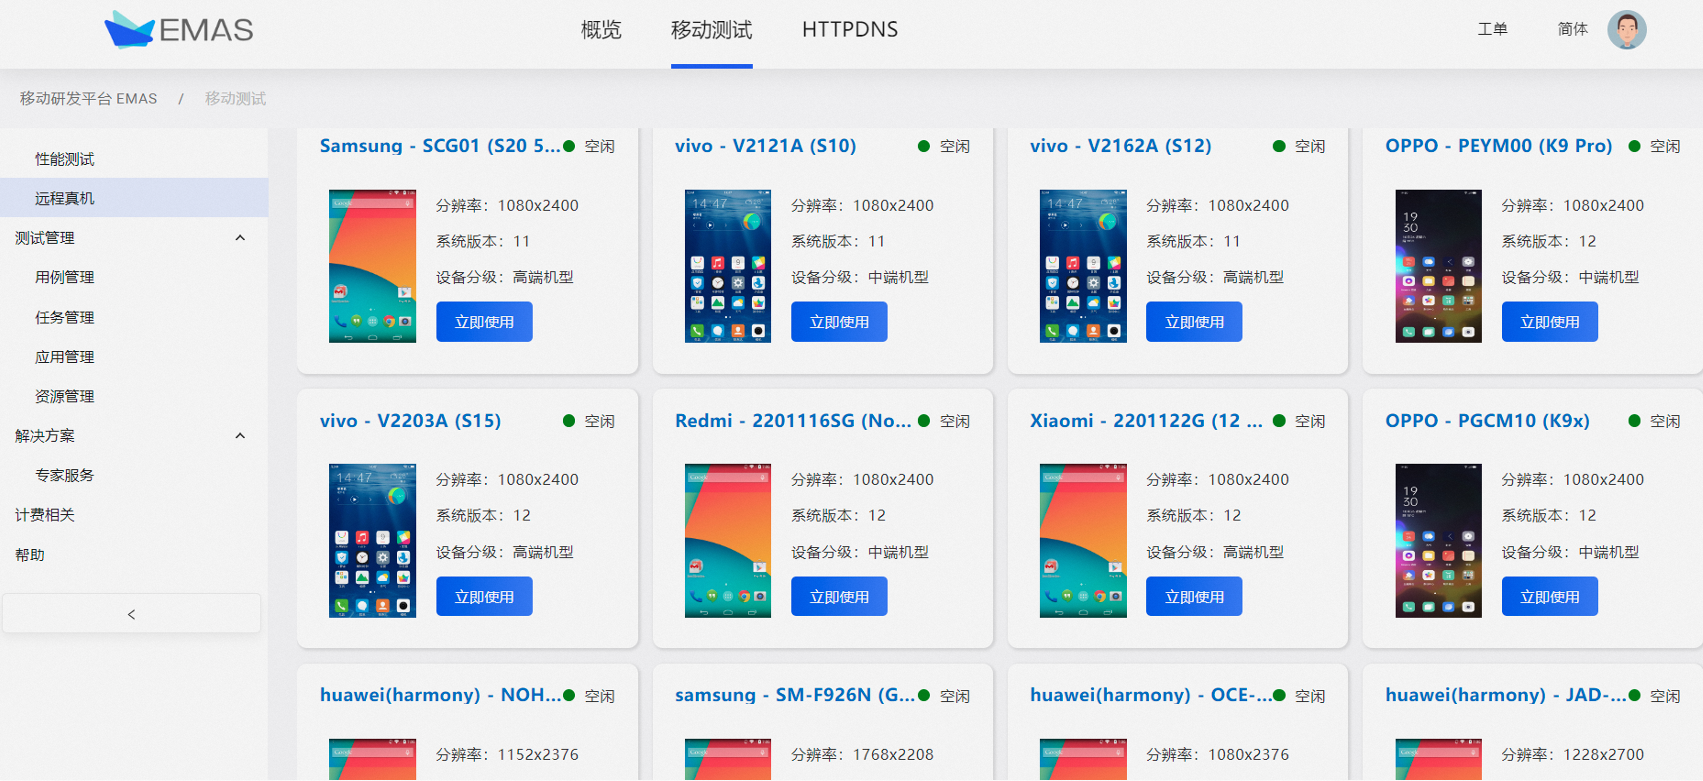The height and width of the screenshot is (781, 1703).
Task: Click 设备分级: 高端机型 on Xiaomi 2201122G
Action: (1215, 552)
